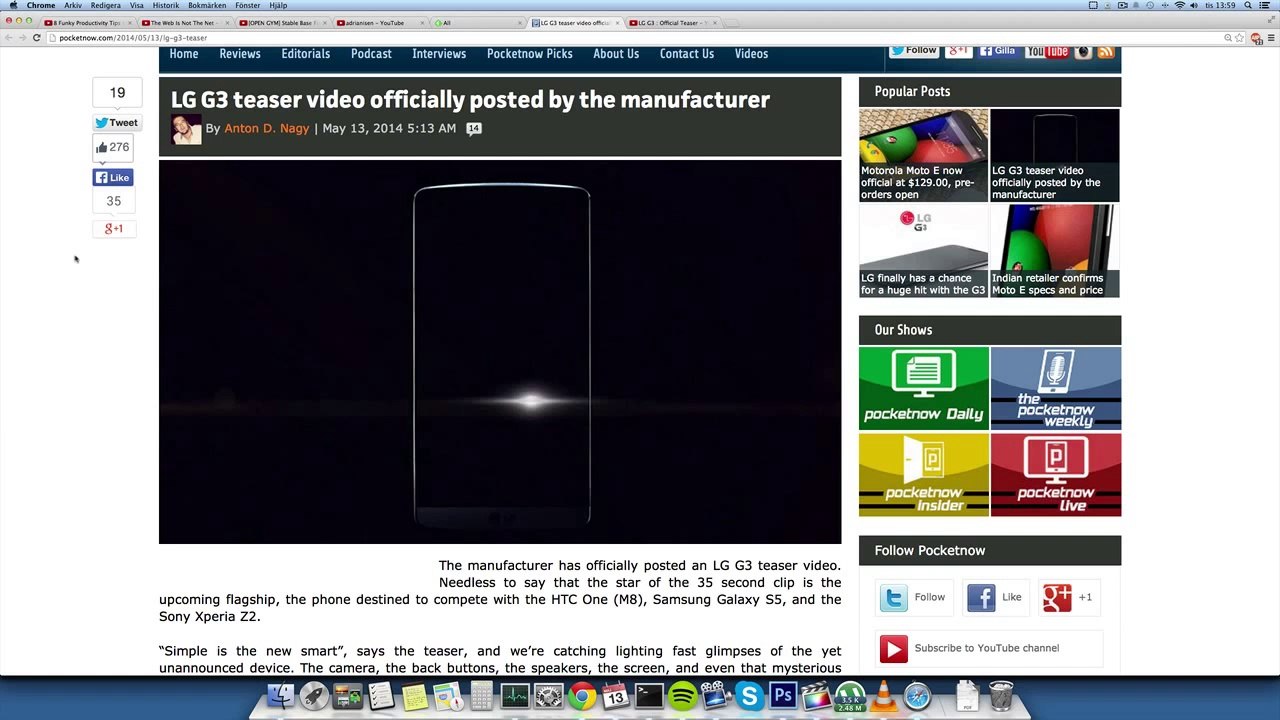The width and height of the screenshot is (1280, 720).
Task: Open Safari compass in the dock
Action: point(917,695)
